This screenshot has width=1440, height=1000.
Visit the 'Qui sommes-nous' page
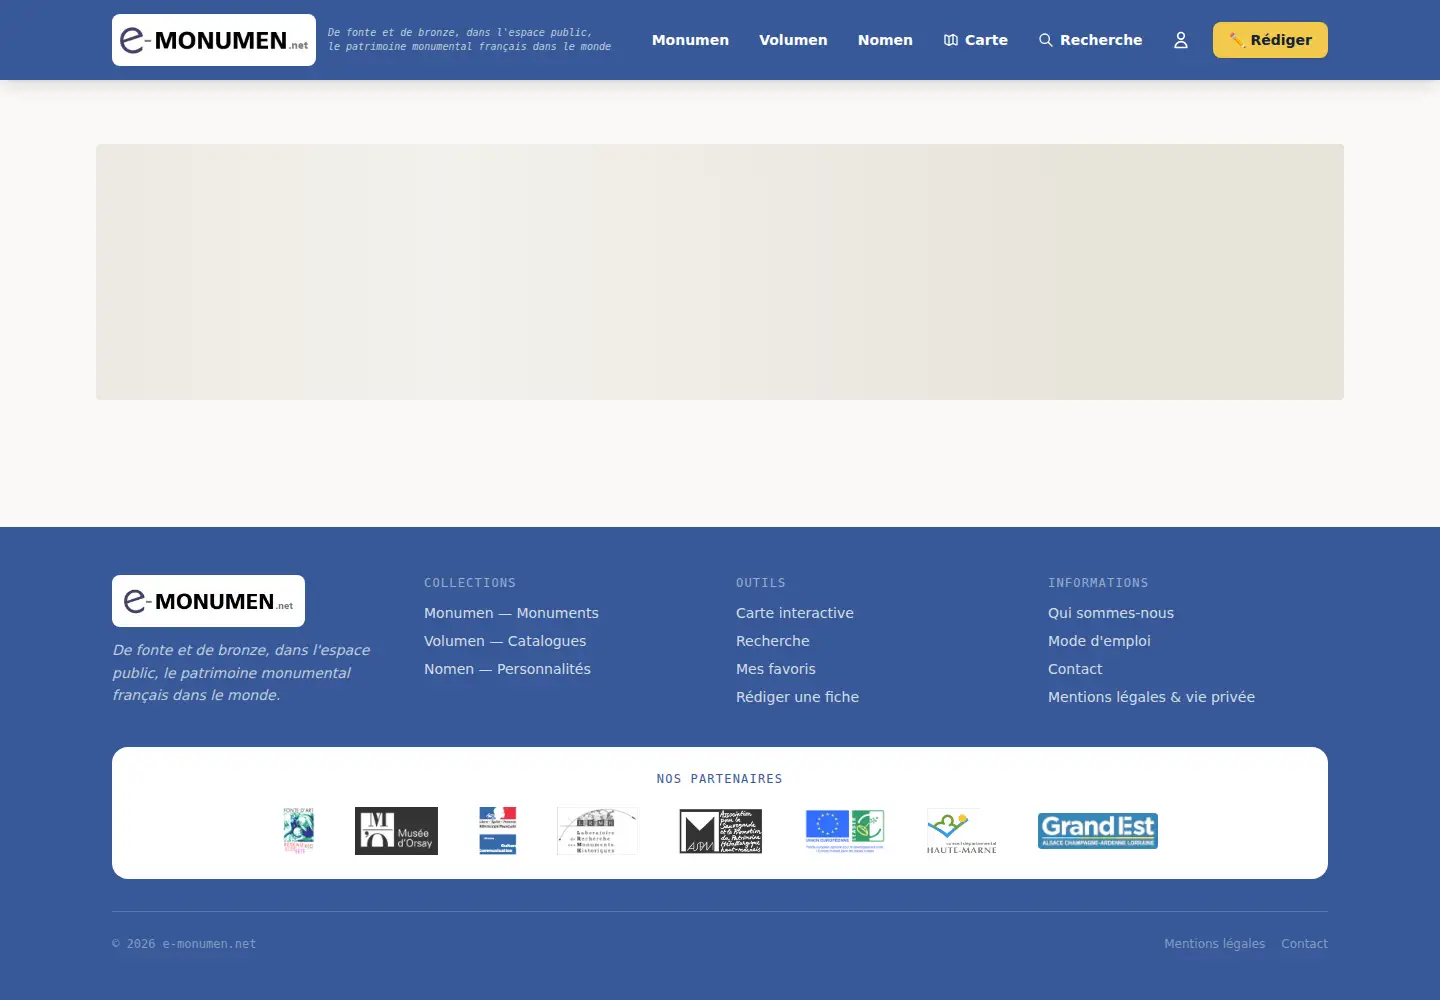click(x=1111, y=613)
